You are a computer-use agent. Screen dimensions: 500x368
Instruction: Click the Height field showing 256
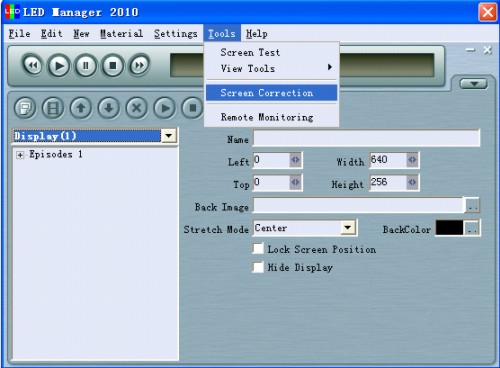(x=389, y=182)
